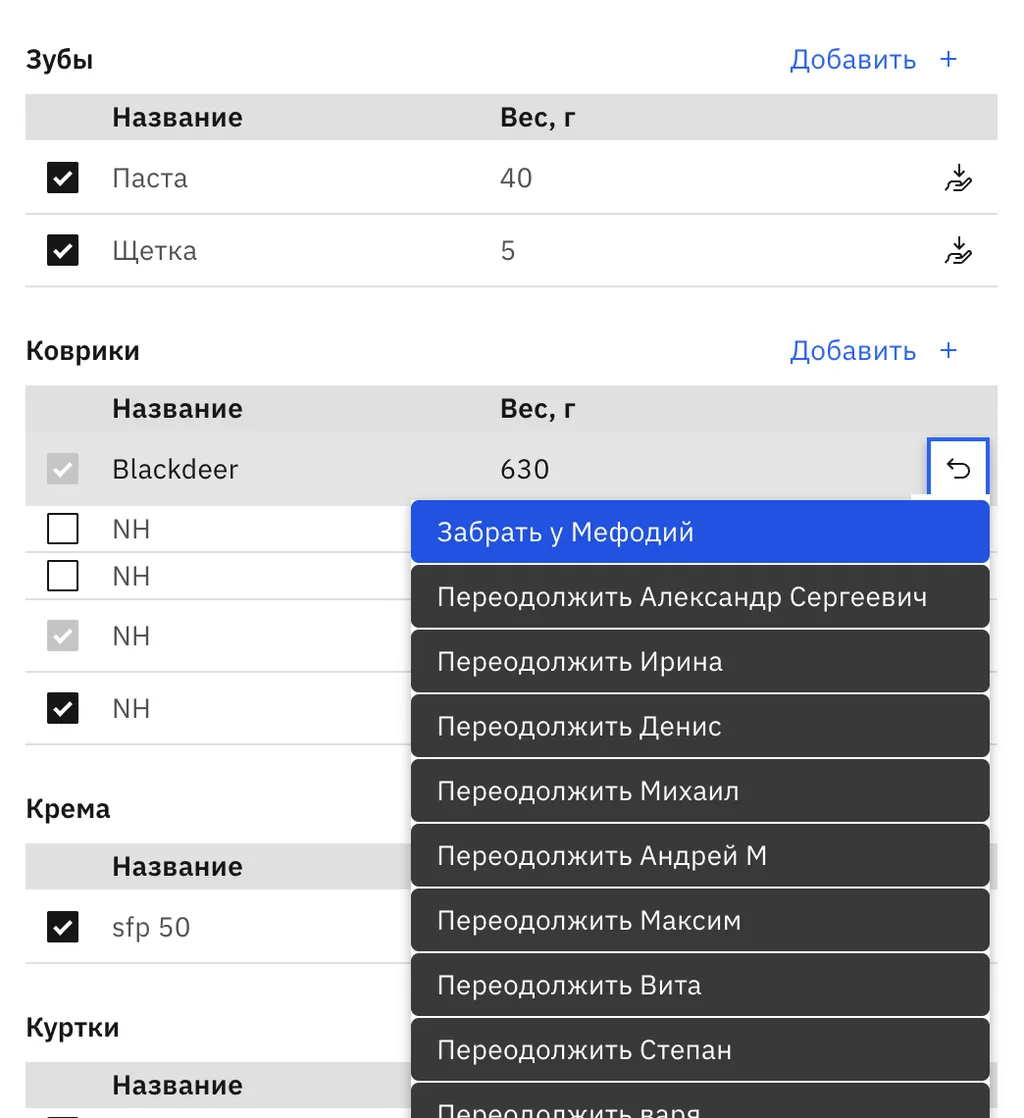This screenshot has width=1024, height=1118.
Task: Select Переодолжить Андрей М entry
Action: (x=699, y=856)
